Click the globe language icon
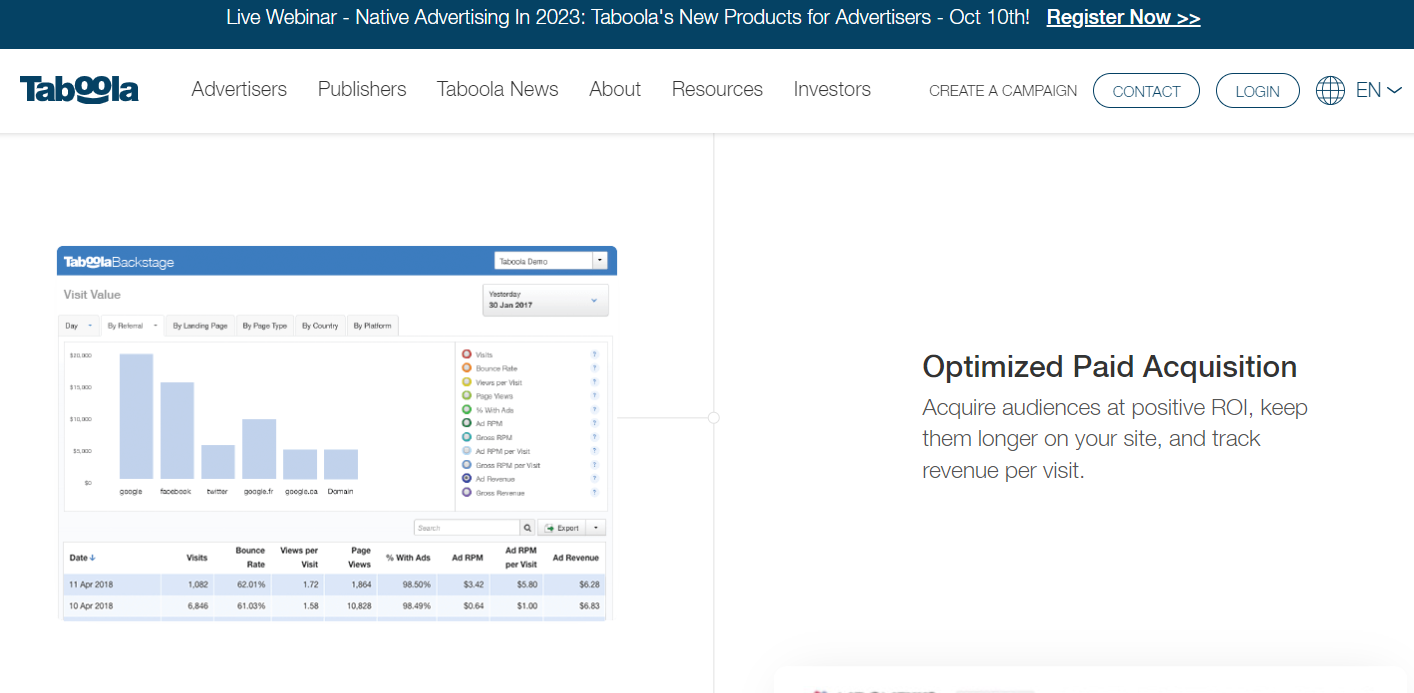 (x=1330, y=90)
